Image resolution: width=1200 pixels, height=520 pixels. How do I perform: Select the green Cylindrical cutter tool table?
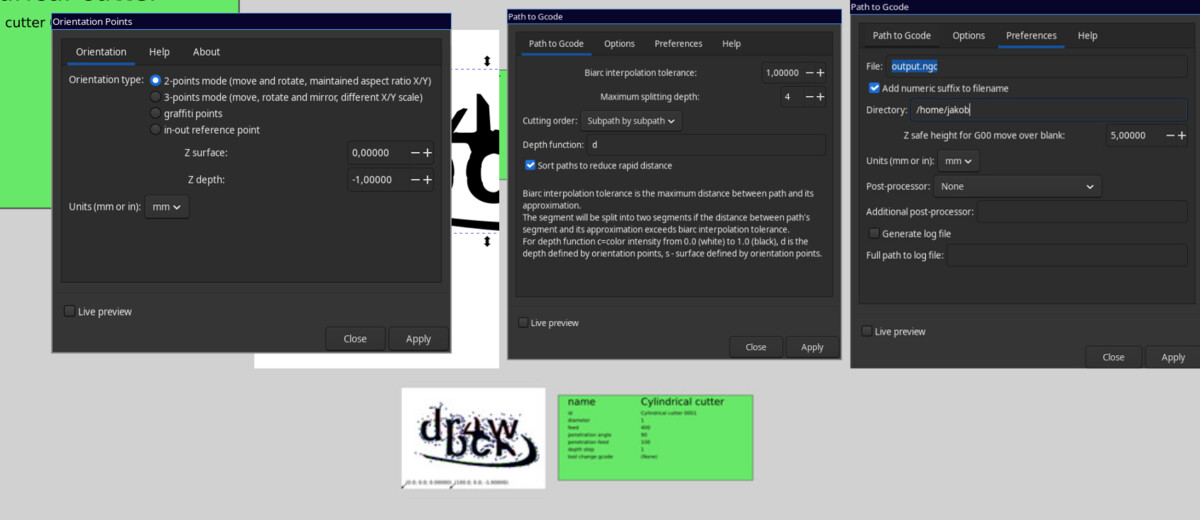pyautogui.click(x=655, y=437)
